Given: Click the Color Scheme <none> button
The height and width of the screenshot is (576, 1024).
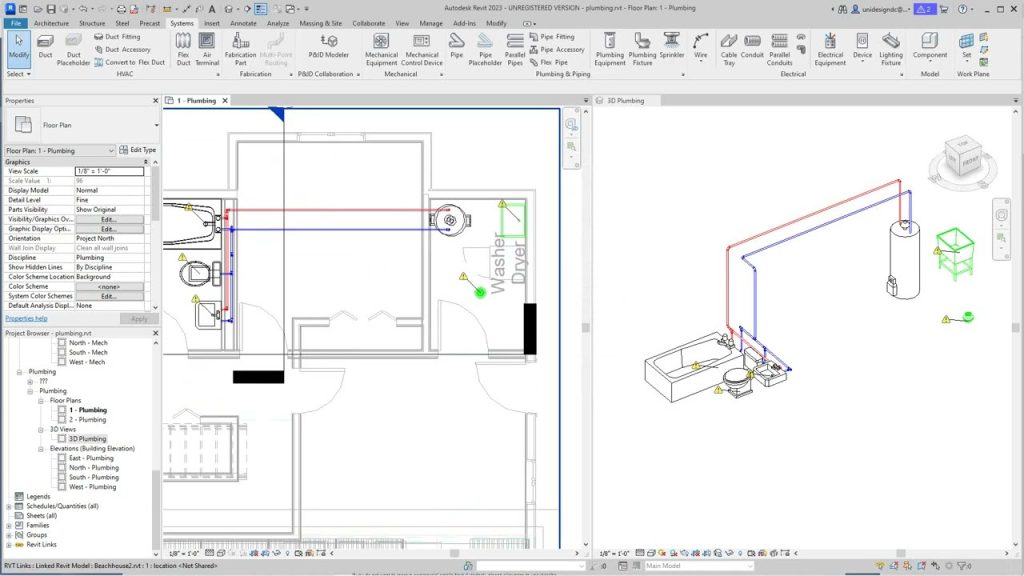Looking at the screenshot, I should coord(109,287).
